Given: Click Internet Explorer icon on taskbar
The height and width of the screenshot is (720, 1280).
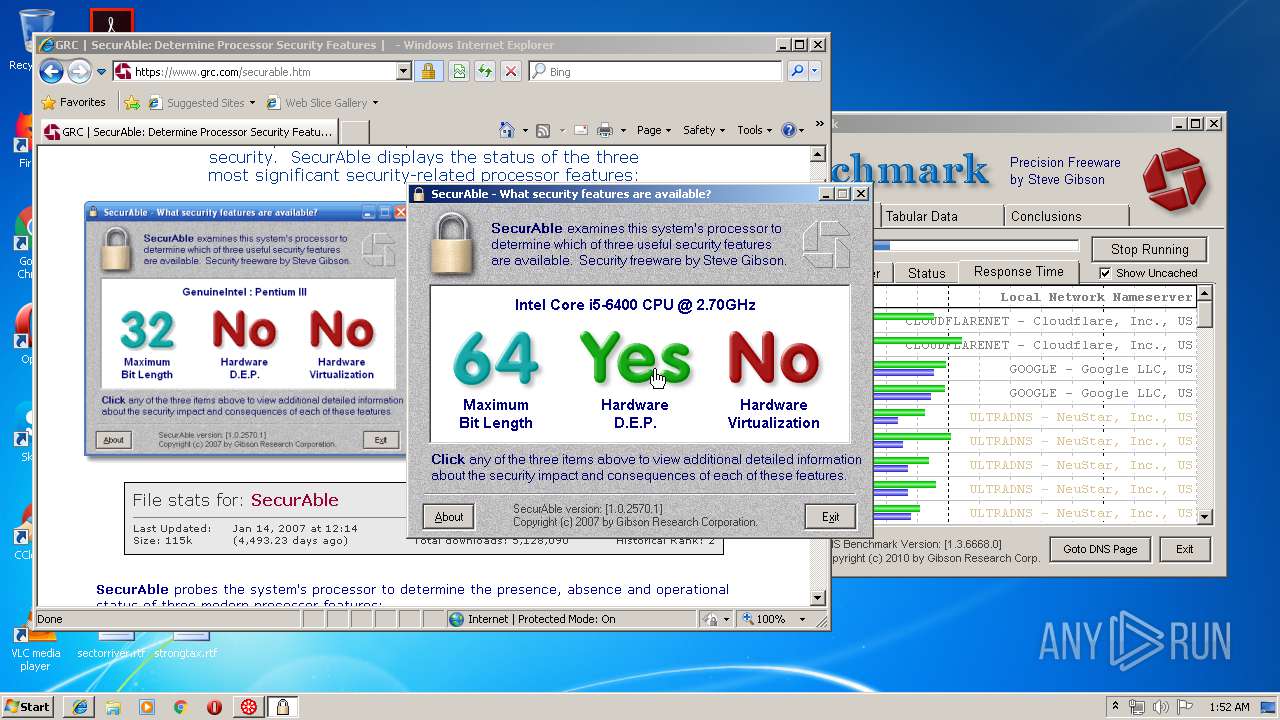Looking at the screenshot, I should coord(79,707).
